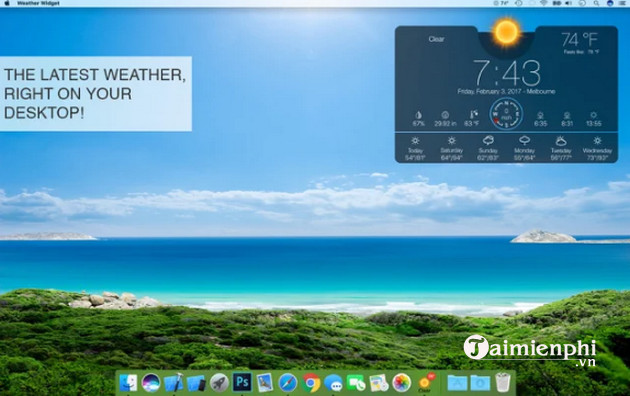Screen dimensions: 630x396
Task: Open Finder from the Dock
Action: (128, 383)
